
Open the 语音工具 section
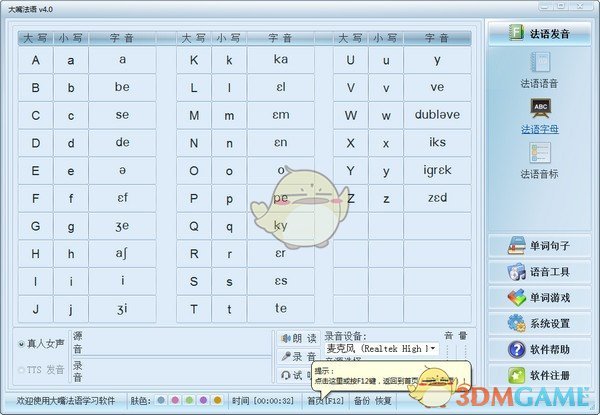point(540,272)
